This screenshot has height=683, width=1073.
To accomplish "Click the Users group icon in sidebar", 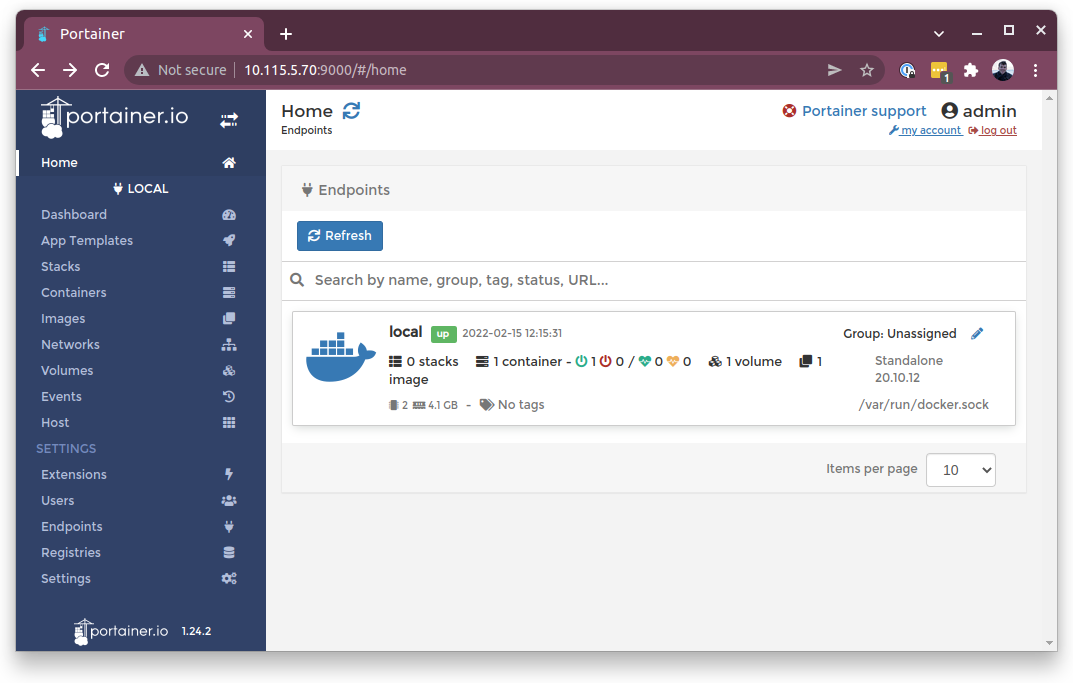I will tap(229, 501).
